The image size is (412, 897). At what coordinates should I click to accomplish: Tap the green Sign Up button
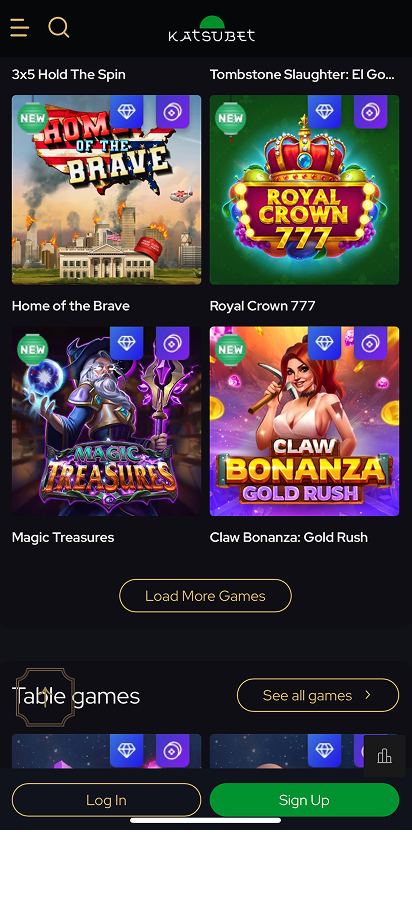tap(304, 800)
